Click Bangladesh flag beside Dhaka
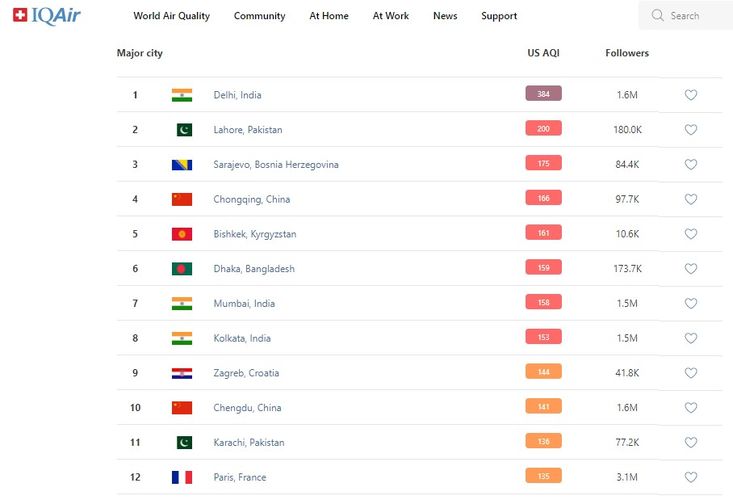 [182, 269]
